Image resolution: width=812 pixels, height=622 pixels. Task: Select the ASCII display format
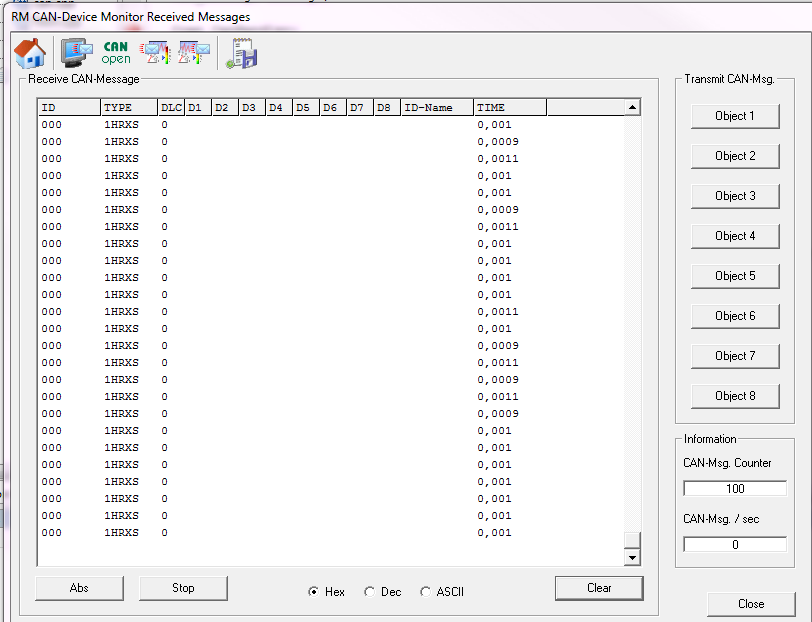426,592
